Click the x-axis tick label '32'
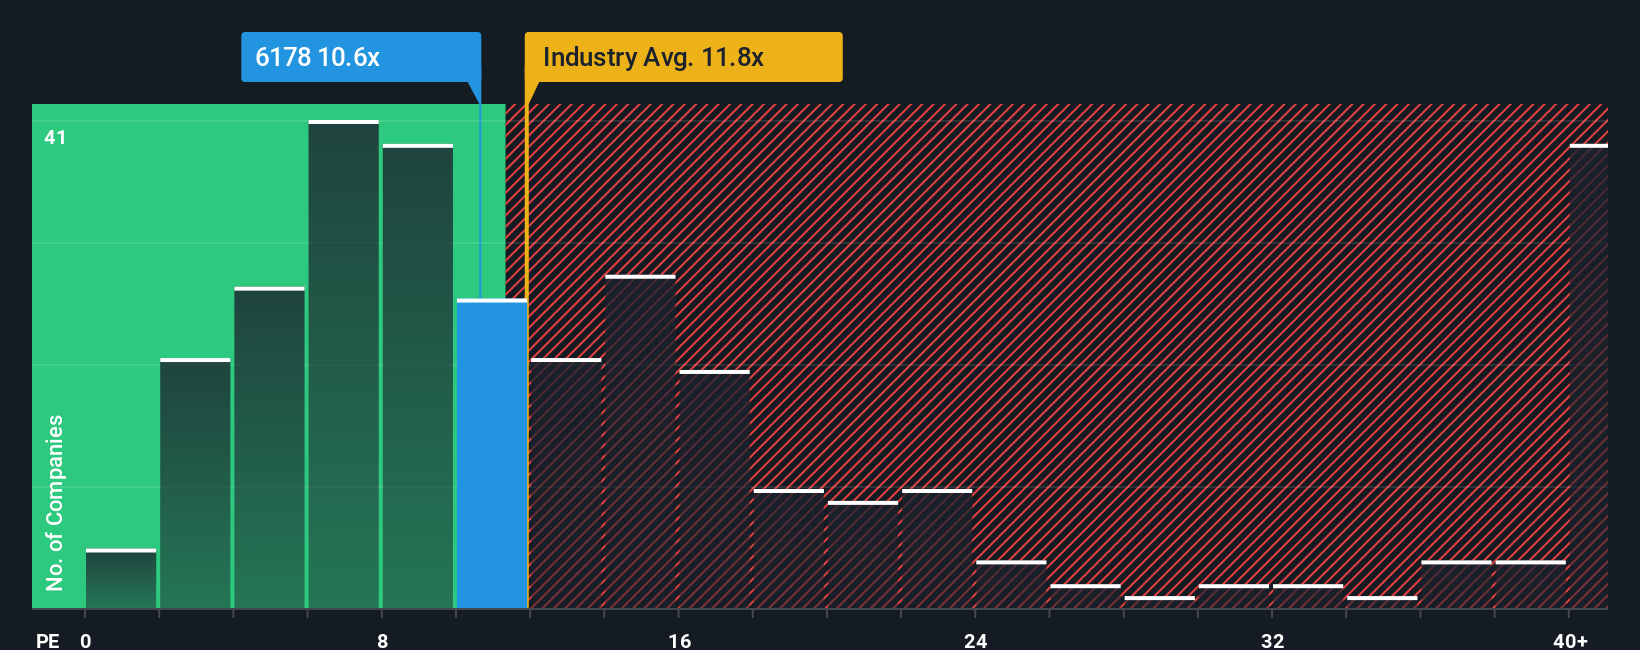Screen dimensions: 1640x650 pyautogui.click(x=1272, y=640)
